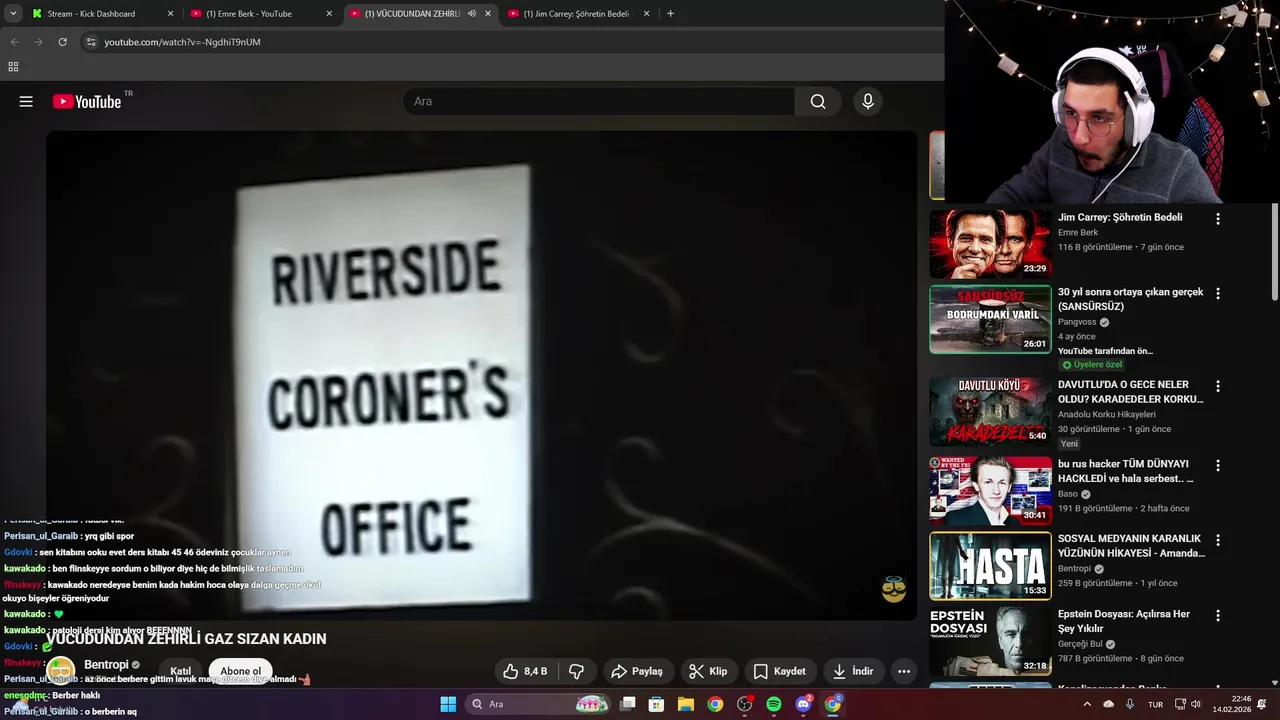Open Bentropi channel avatar
The width and height of the screenshot is (1280, 720).
[x=61, y=670]
